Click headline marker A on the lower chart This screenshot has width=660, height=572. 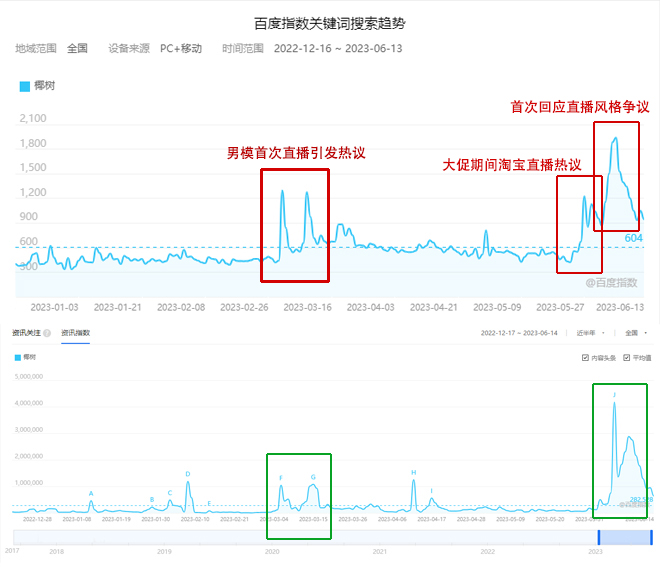[x=91, y=494]
